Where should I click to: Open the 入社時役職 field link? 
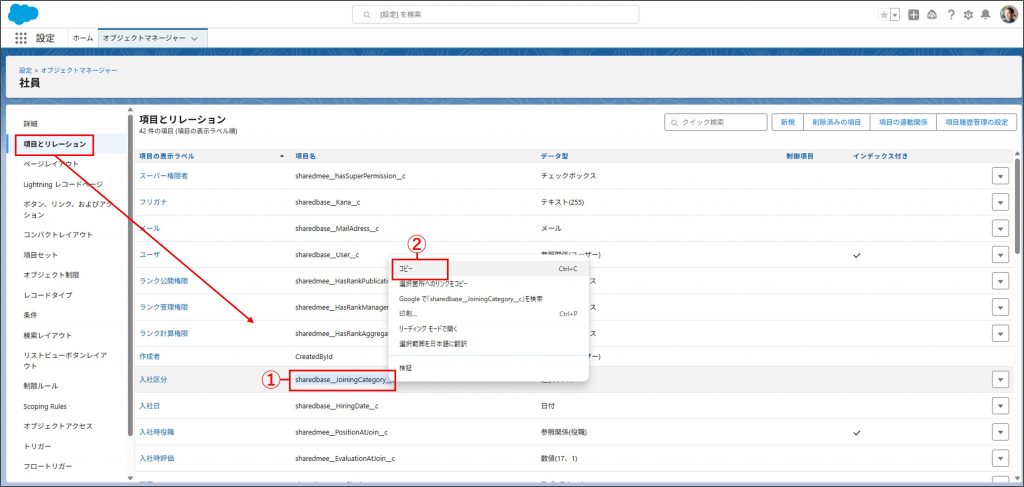click(157, 432)
